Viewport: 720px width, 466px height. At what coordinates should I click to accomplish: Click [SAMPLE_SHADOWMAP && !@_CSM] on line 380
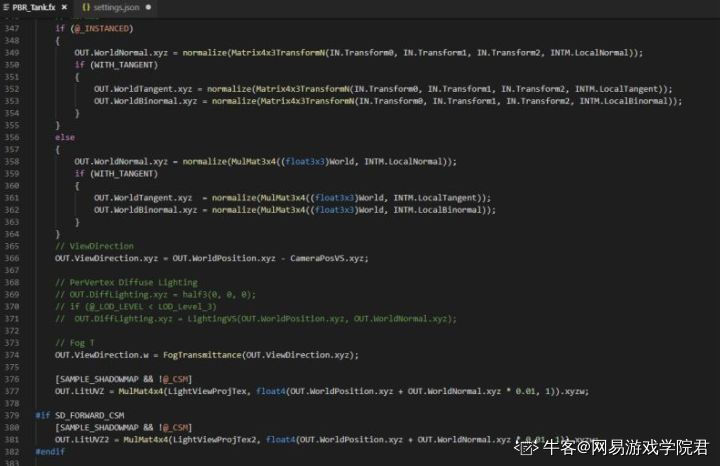(x=124, y=427)
